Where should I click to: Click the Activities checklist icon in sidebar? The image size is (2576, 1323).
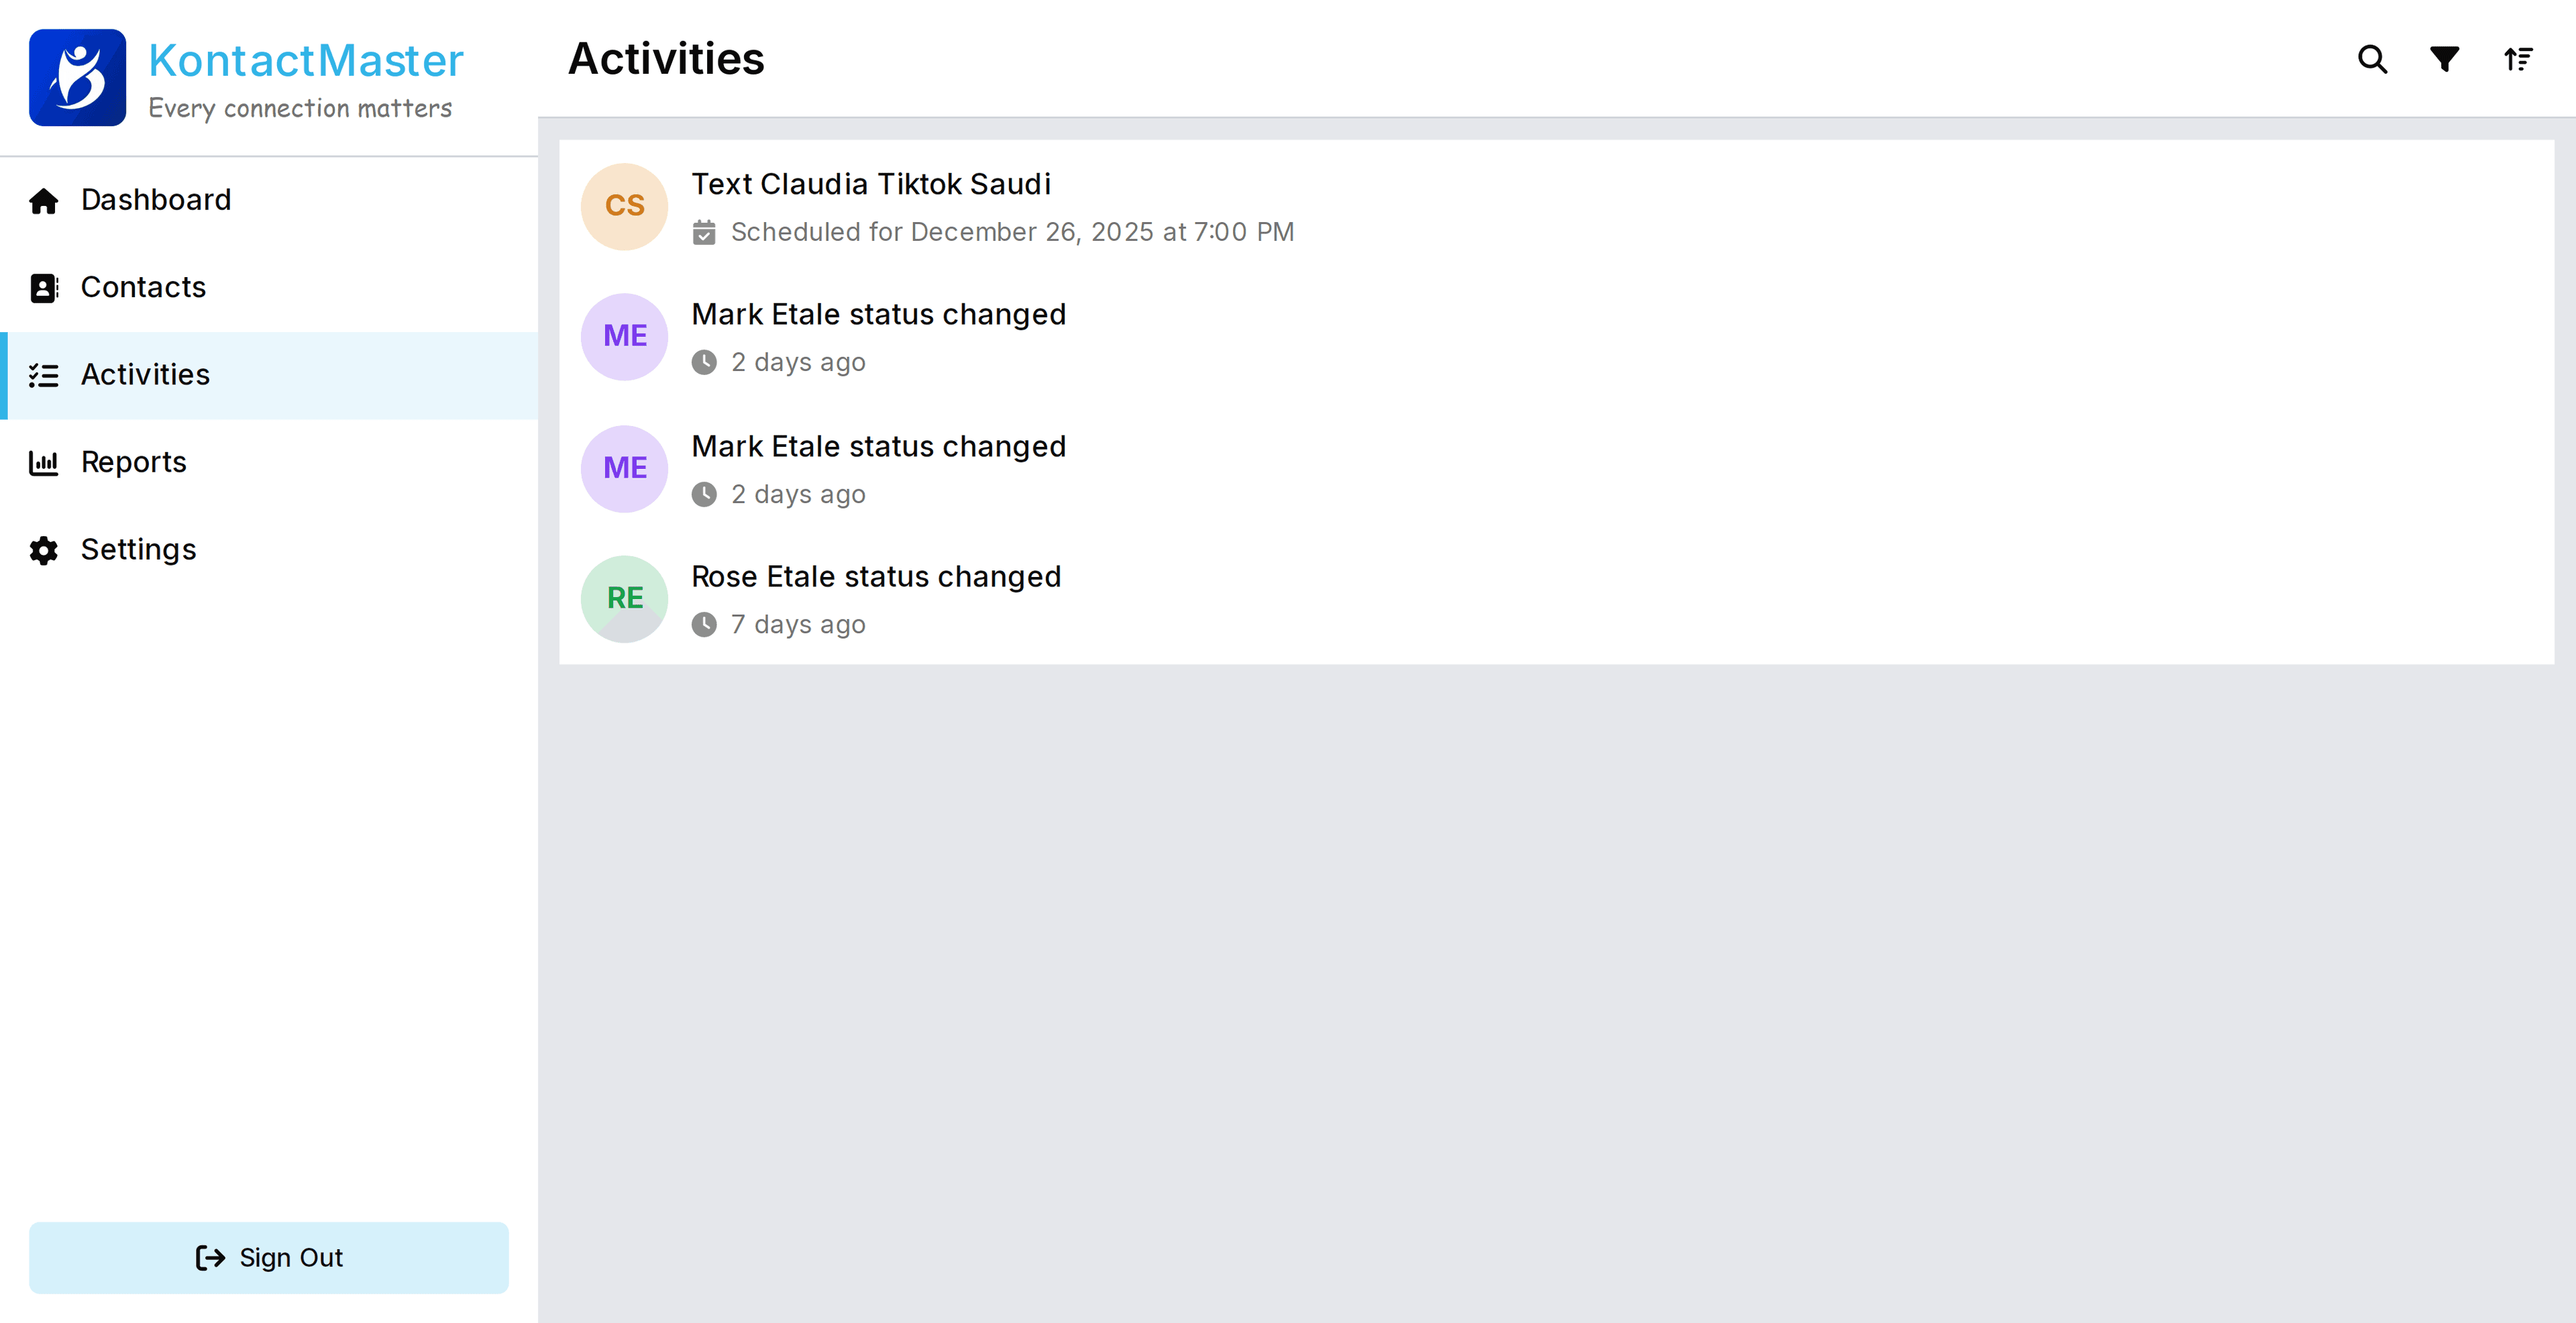[x=43, y=375]
